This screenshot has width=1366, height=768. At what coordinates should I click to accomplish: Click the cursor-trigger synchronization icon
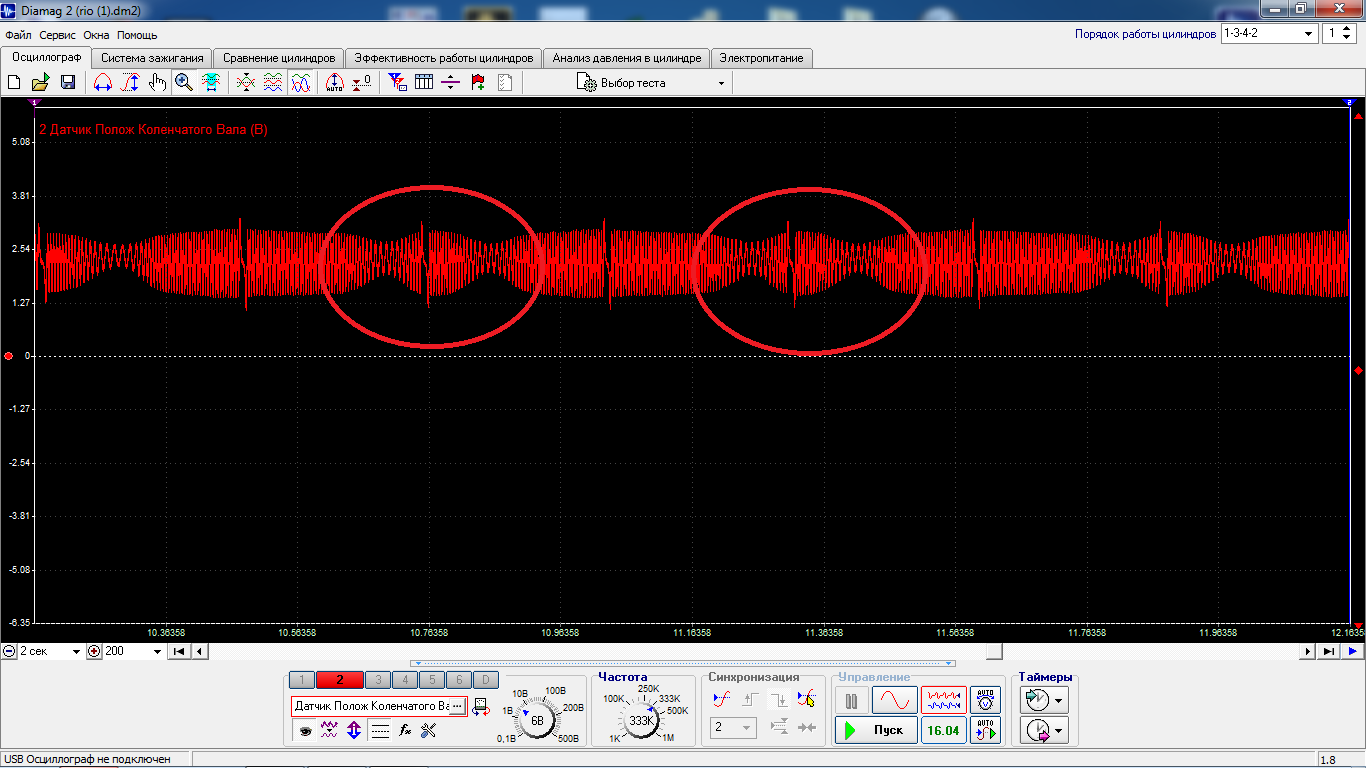(806, 699)
